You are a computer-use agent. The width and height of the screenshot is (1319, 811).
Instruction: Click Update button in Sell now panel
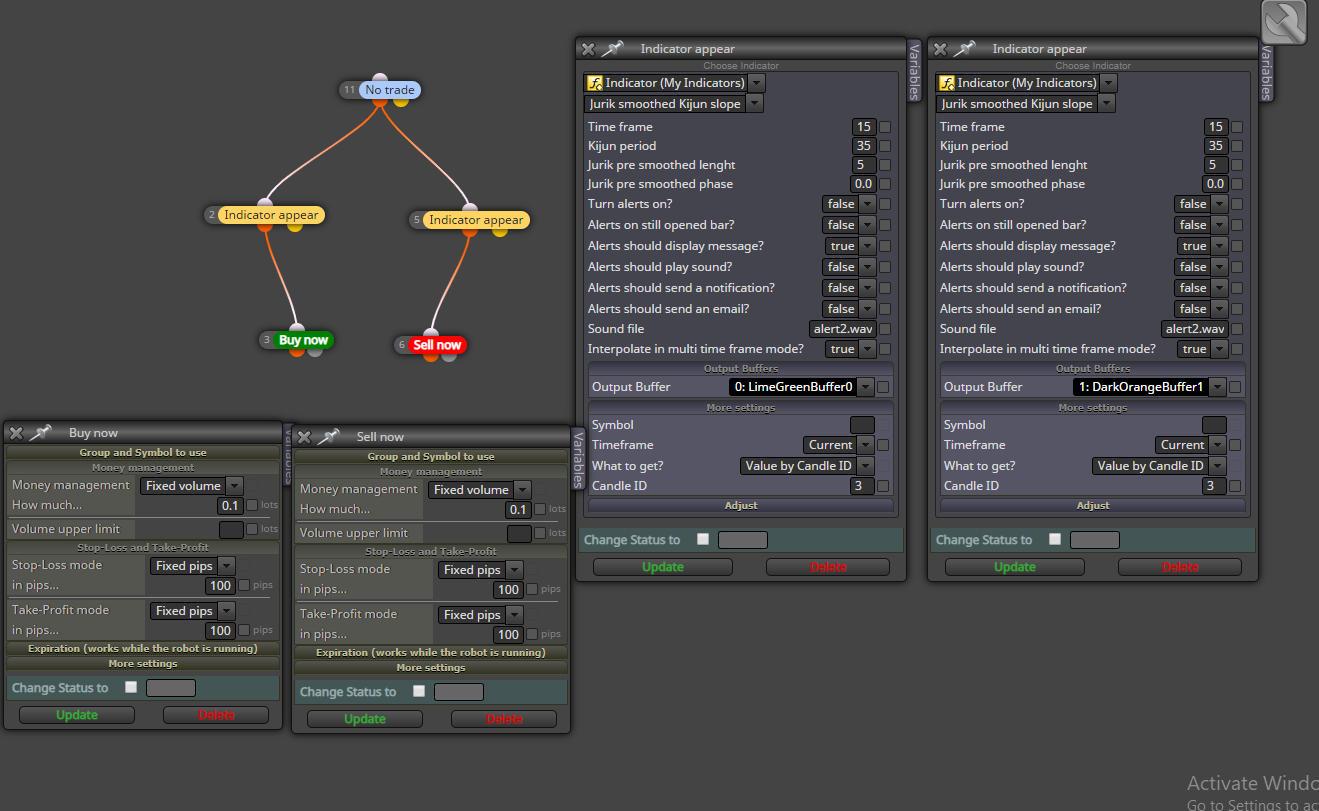(x=365, y=719)
